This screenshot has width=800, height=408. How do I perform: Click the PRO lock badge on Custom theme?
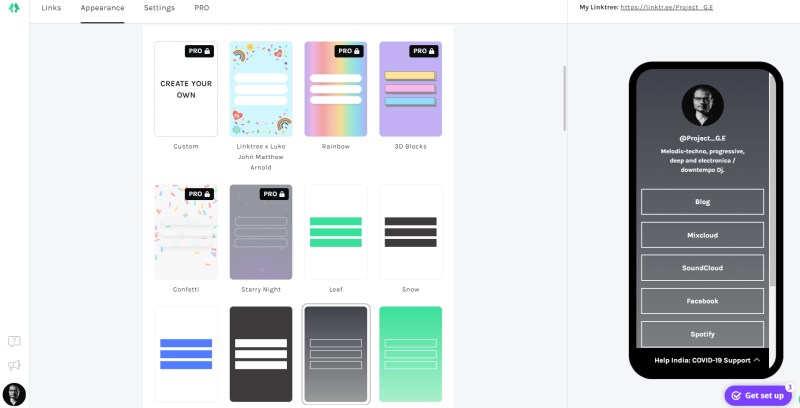(x=199, y=51)
